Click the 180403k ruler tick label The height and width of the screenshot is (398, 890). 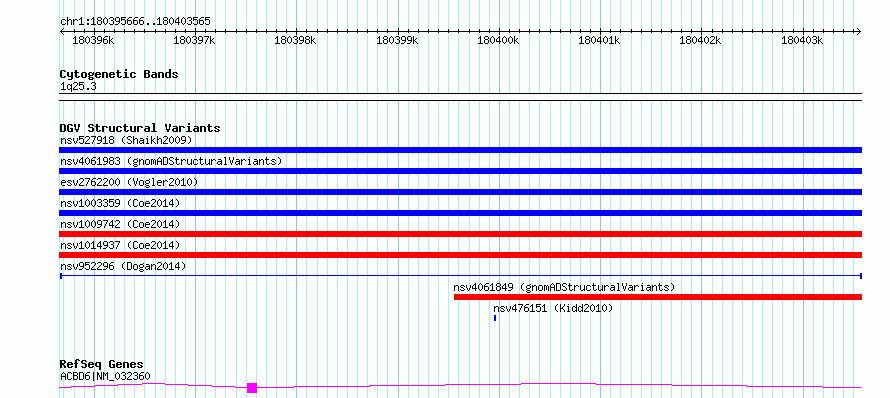[x=802, y=40]
